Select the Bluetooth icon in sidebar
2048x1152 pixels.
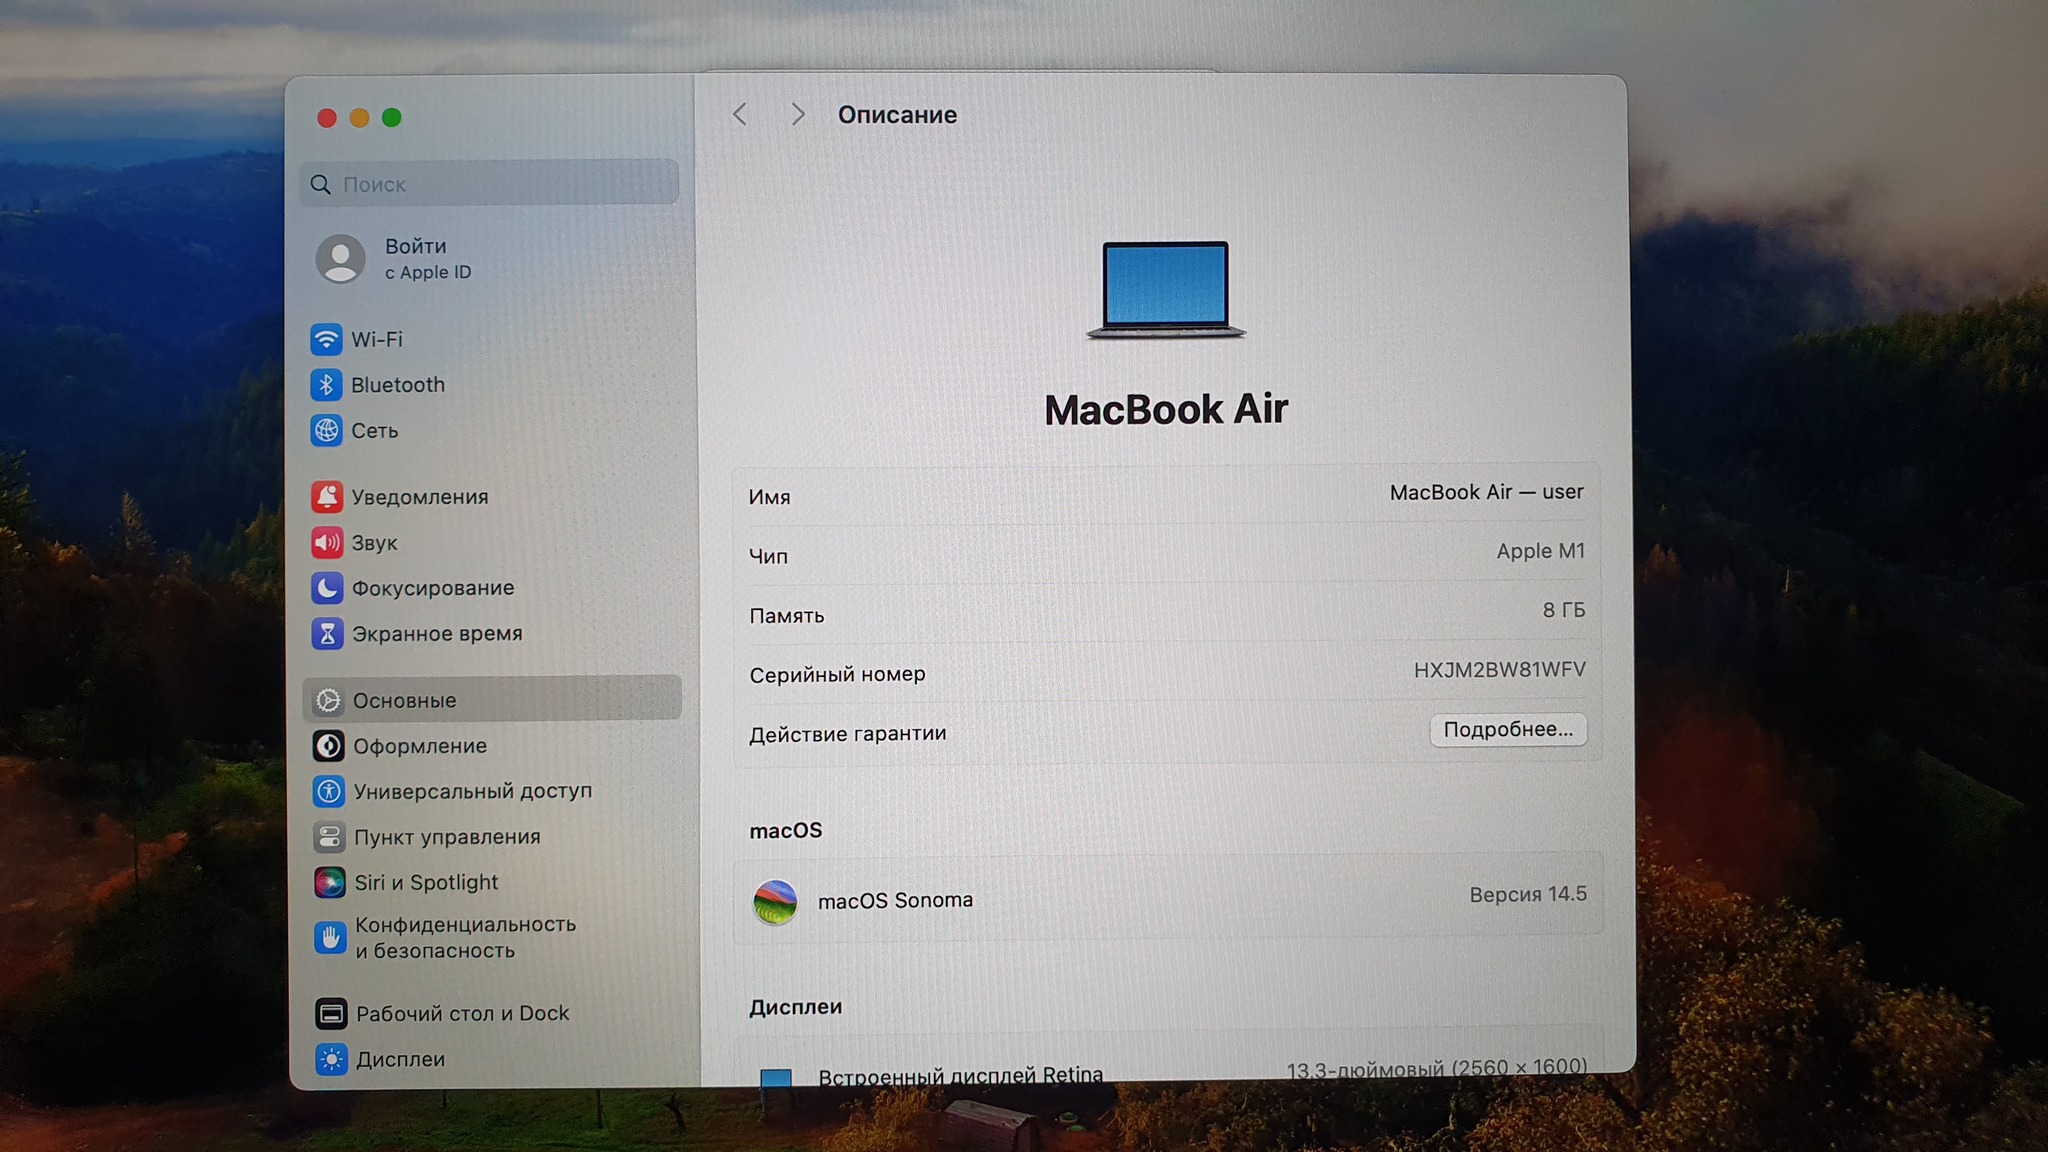pyautogui.click(x=326, y=385)
